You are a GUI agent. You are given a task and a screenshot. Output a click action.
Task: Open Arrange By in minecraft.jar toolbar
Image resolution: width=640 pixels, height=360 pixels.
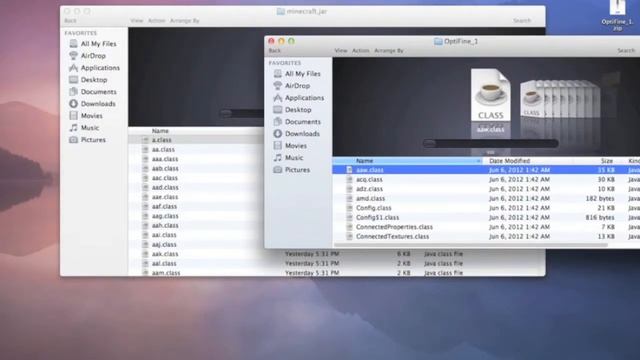pyautogui.click(x=184, y=20)
